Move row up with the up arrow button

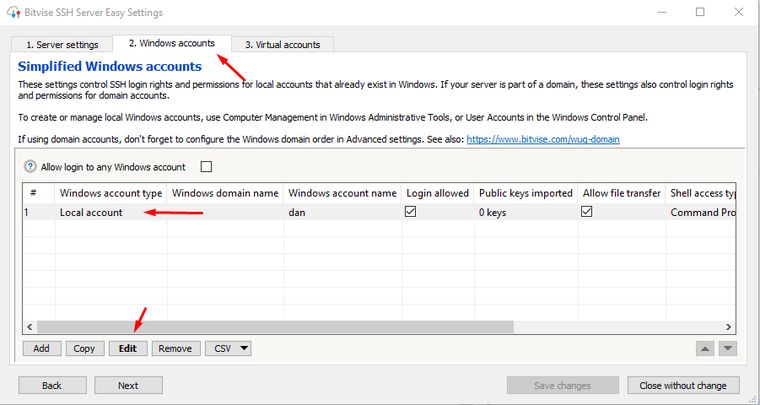[705, 348]
